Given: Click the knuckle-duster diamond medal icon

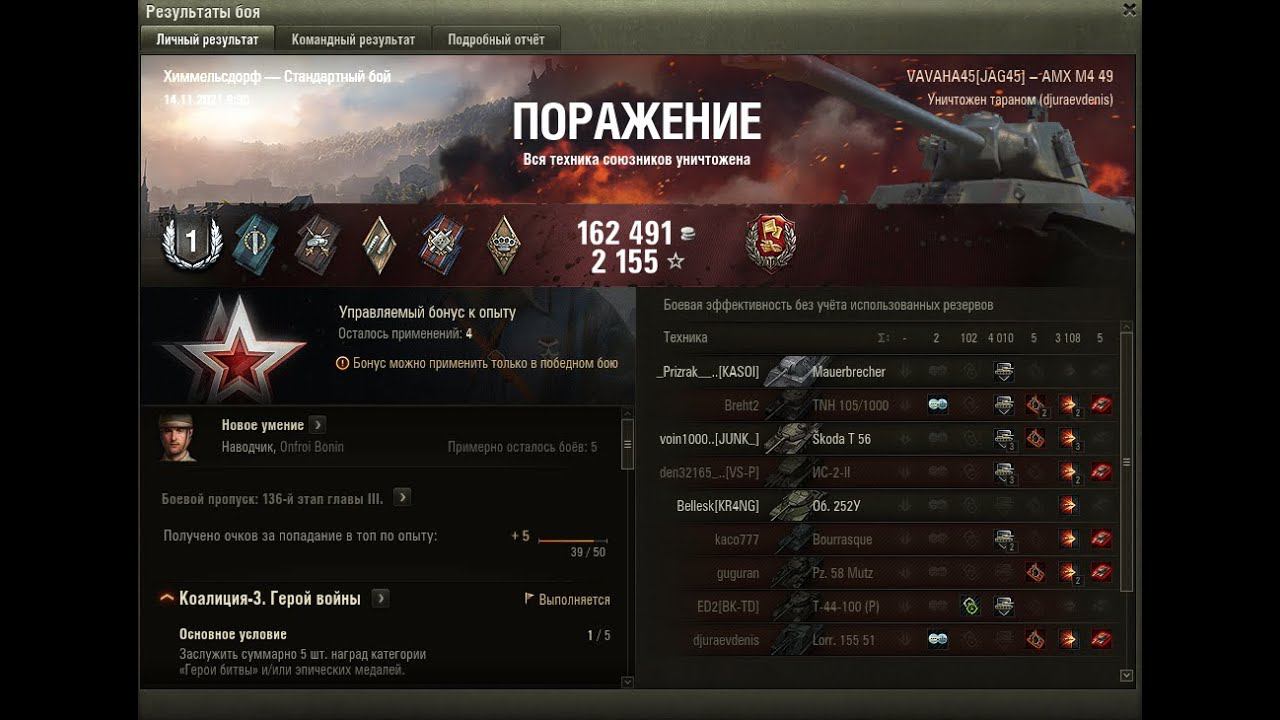Looking at the screenshot, I should [x=504, y=244].
